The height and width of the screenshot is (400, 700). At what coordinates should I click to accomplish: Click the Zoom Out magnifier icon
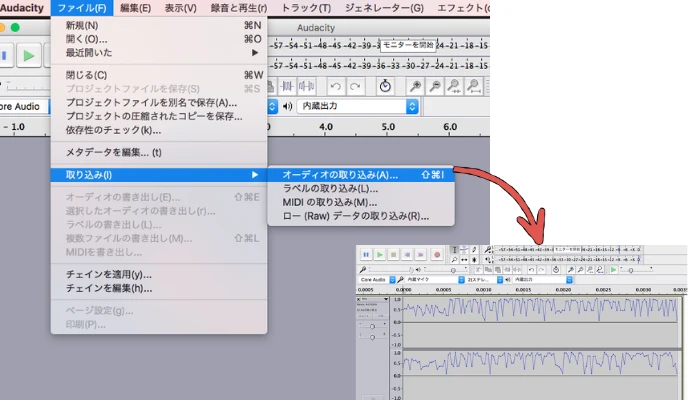[x=434, y=86]
